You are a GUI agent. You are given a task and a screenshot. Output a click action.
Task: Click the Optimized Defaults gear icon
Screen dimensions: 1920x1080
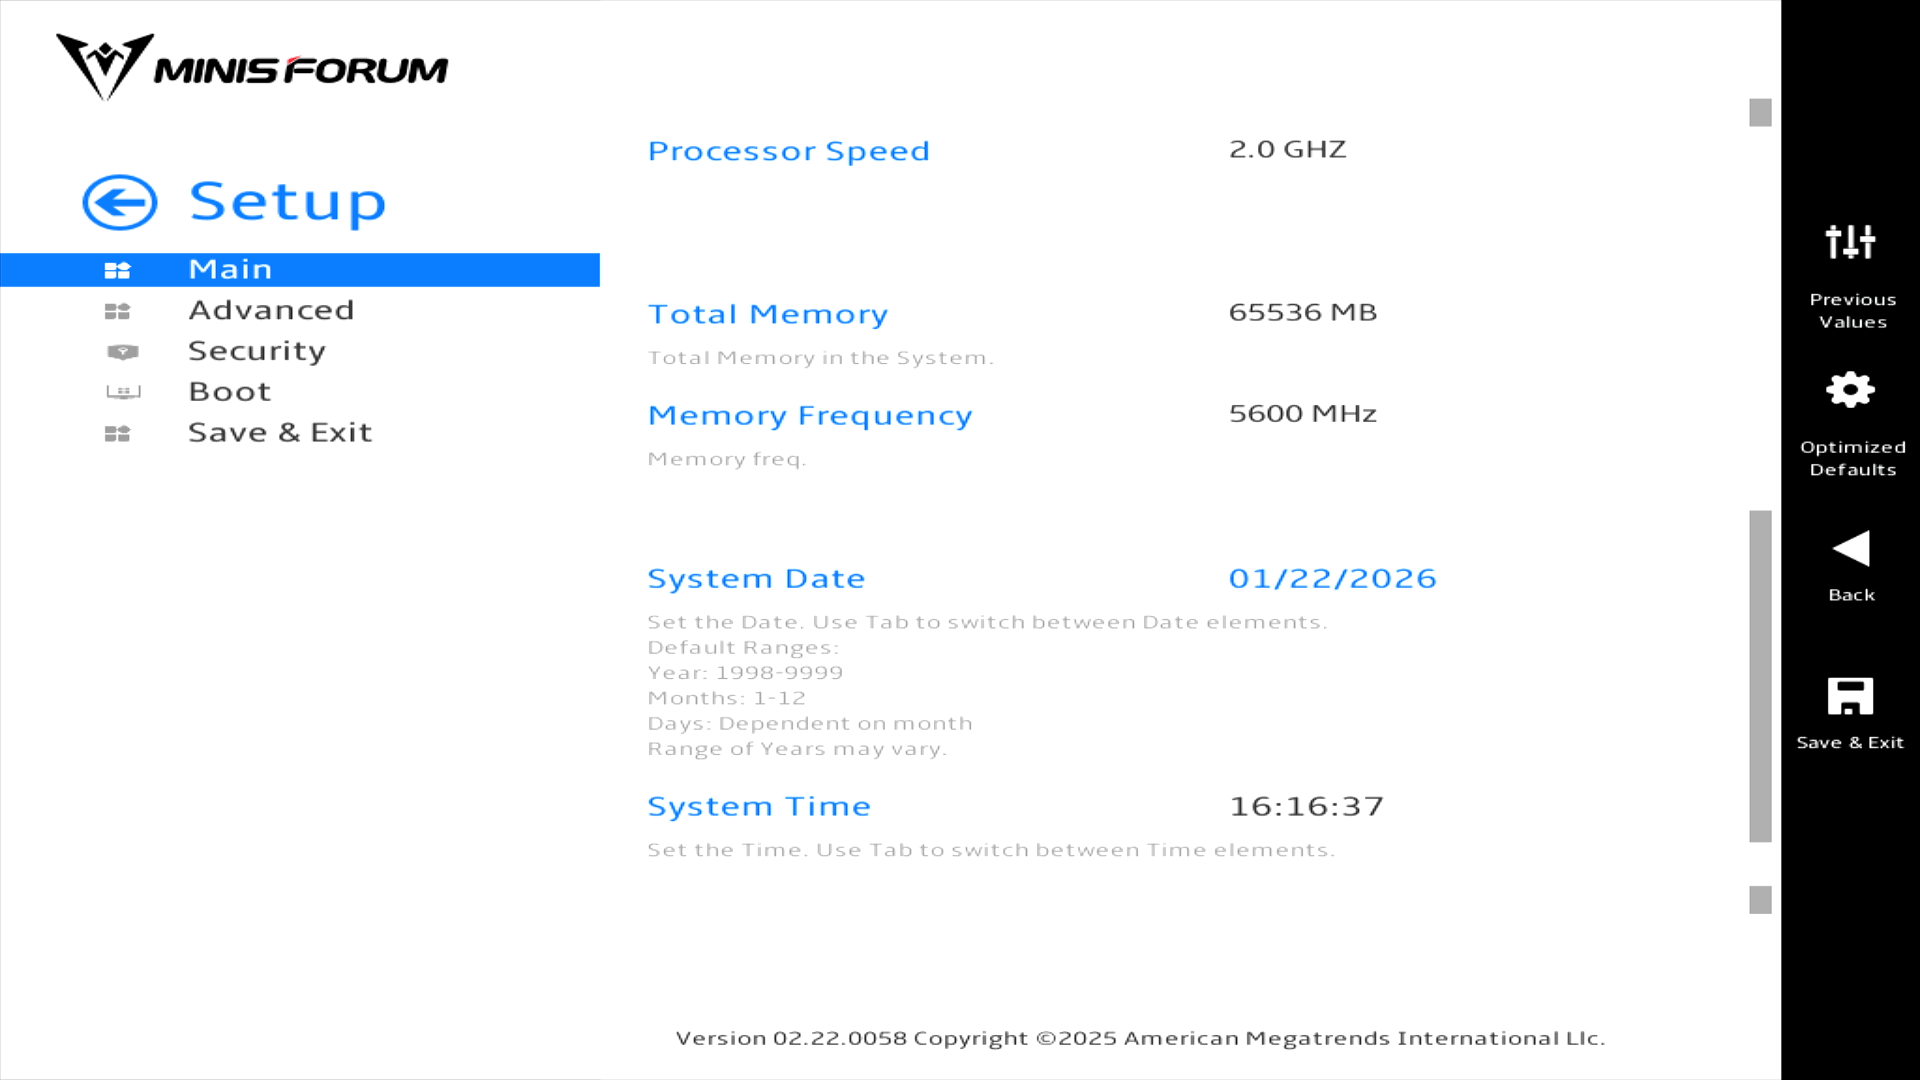pos(1850,390)
